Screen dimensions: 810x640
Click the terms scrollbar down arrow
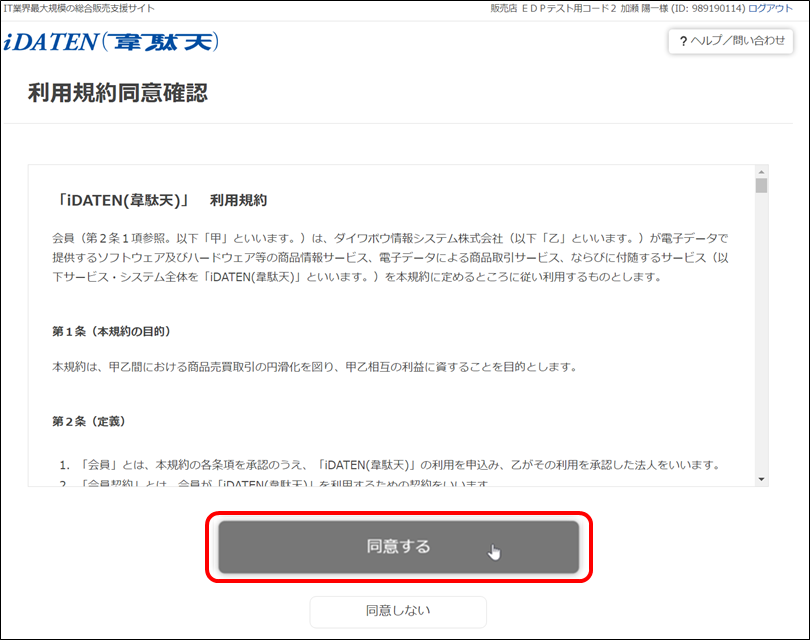(x=761, y=479)
